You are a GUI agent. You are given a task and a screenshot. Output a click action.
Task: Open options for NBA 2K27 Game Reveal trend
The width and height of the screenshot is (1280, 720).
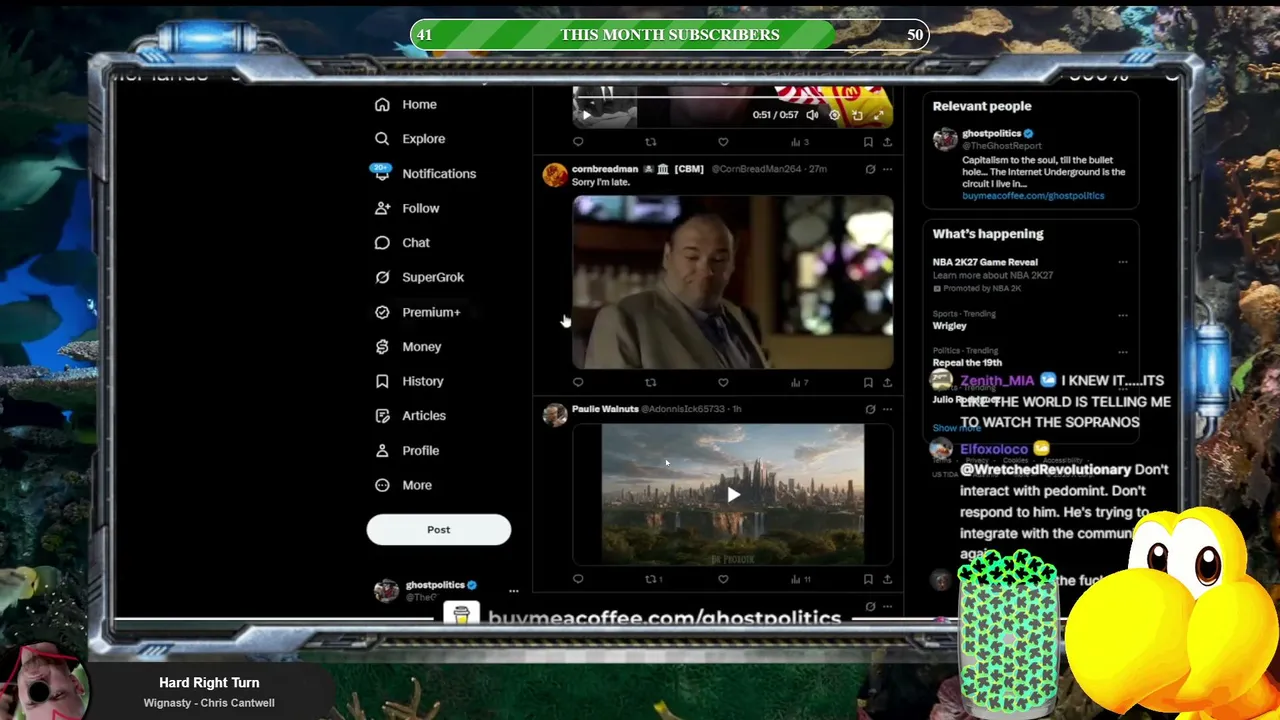tap(1122, 262)
